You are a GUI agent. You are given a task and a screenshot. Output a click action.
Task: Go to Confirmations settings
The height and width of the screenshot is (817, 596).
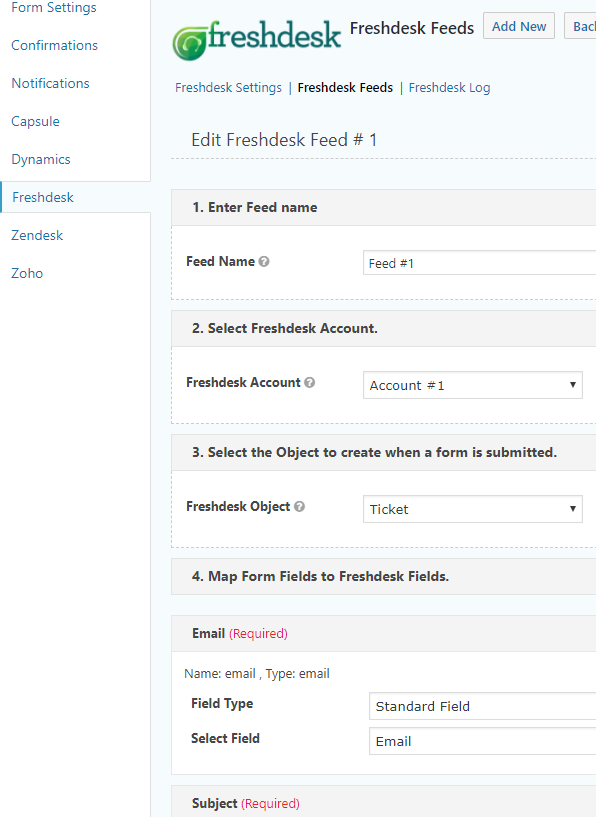coord(54,45)
